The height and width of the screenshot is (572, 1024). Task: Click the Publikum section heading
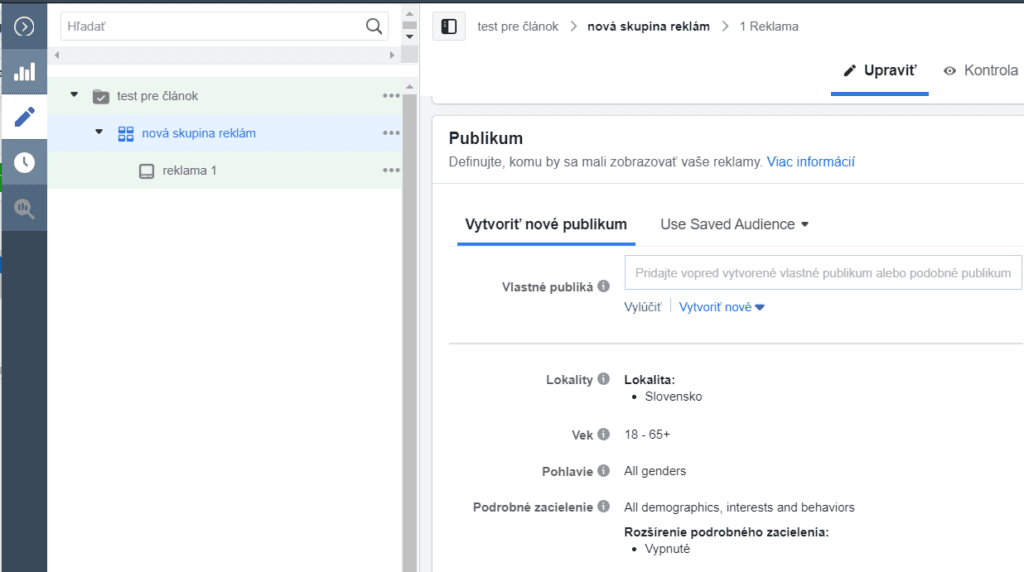[486, 138]
